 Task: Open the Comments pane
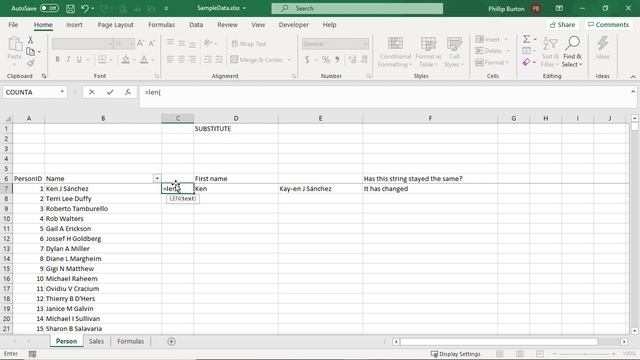coord(608,25)
